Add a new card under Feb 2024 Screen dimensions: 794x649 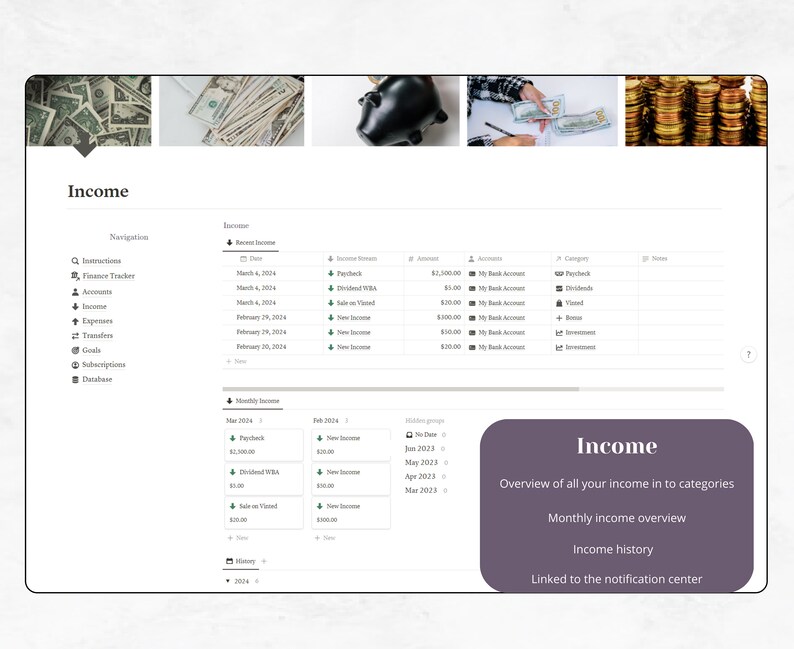(325, 538)
